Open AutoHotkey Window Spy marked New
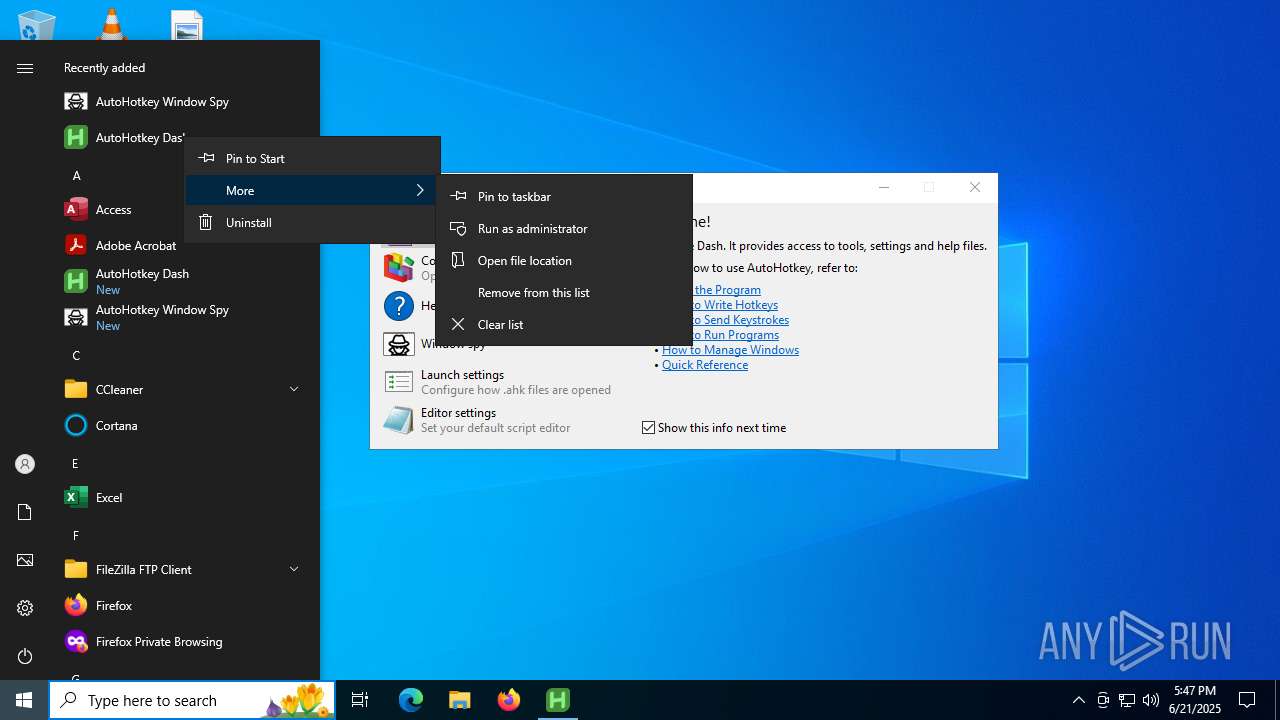The image size is (1280, 720). pos(160,318)
